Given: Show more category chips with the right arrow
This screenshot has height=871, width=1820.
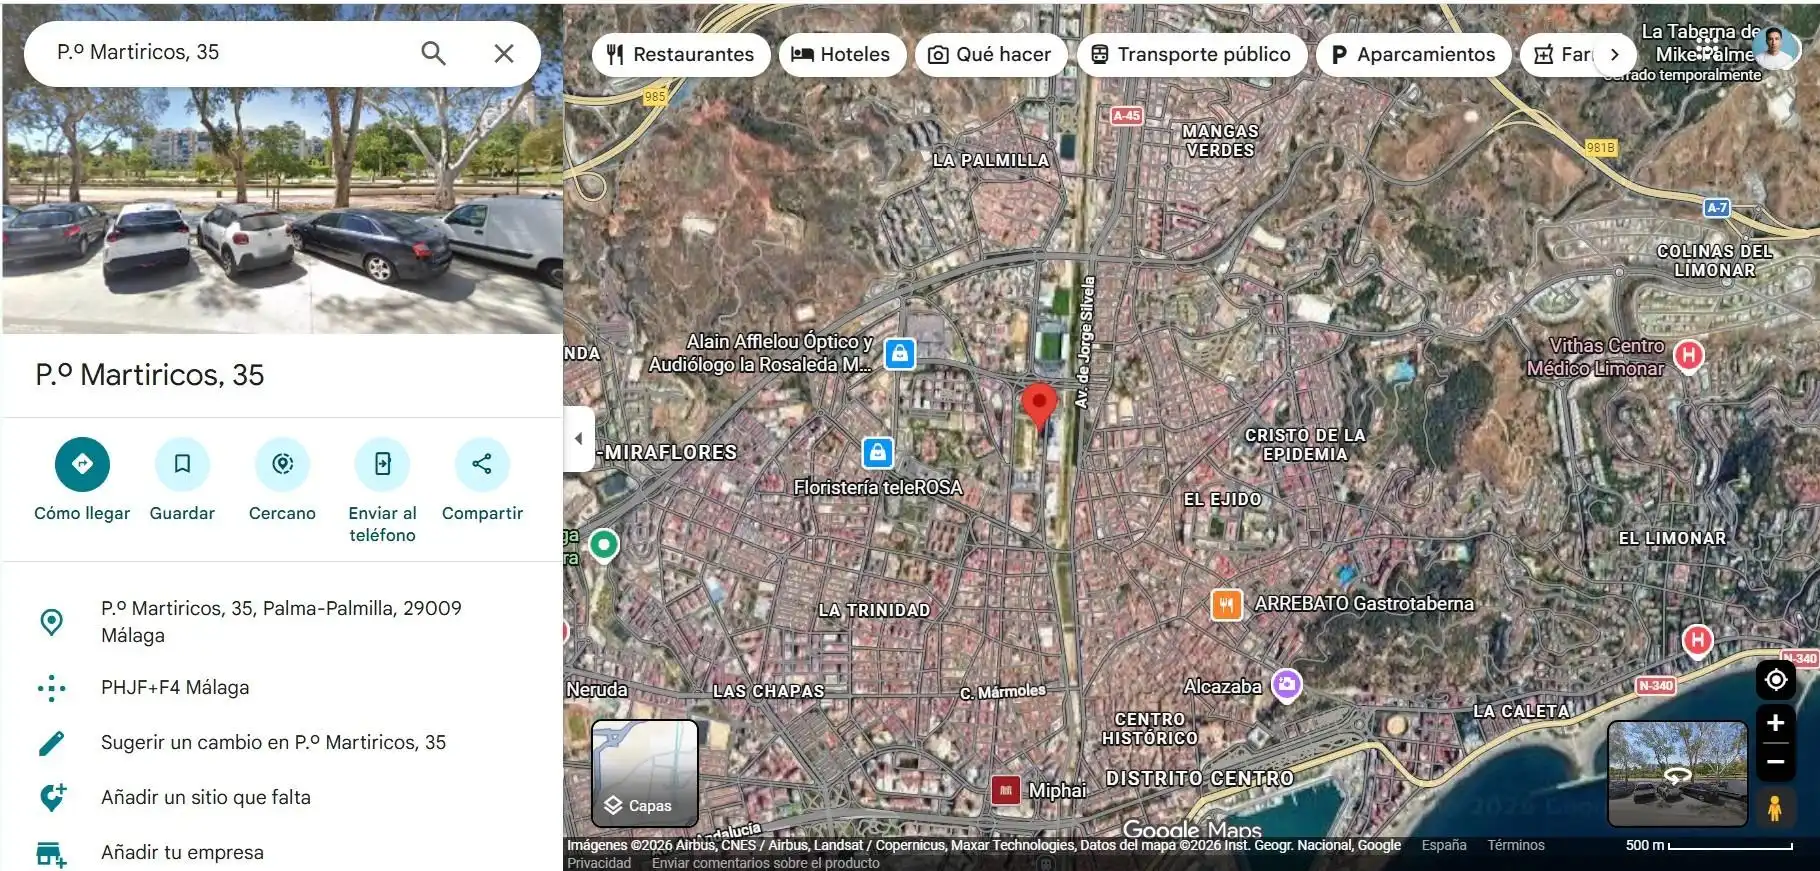Looking at the screenshot, I should point(1614,54).
